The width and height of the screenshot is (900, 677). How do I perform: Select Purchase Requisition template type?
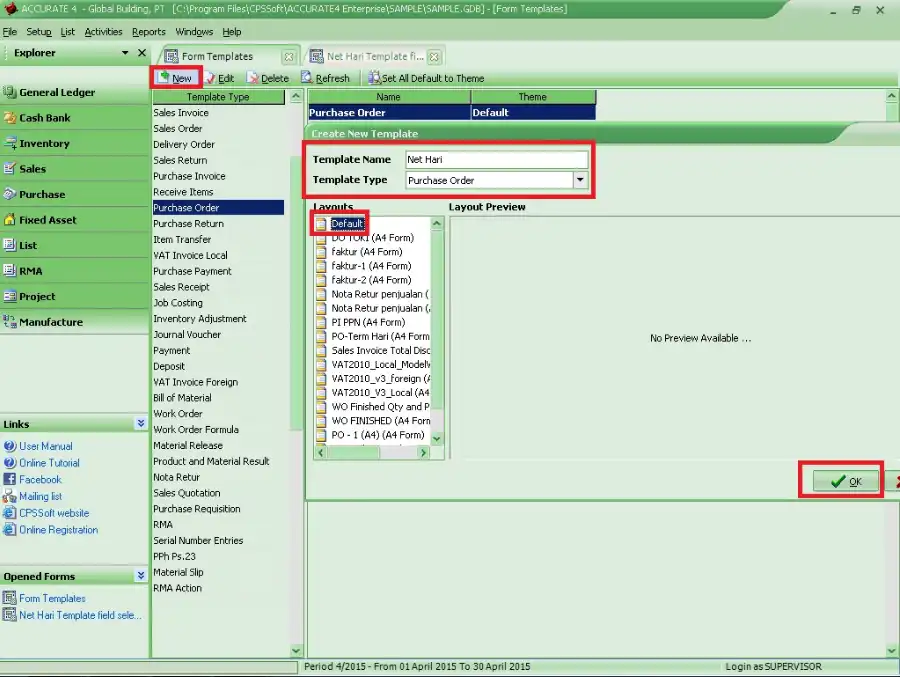click(218, 509)
